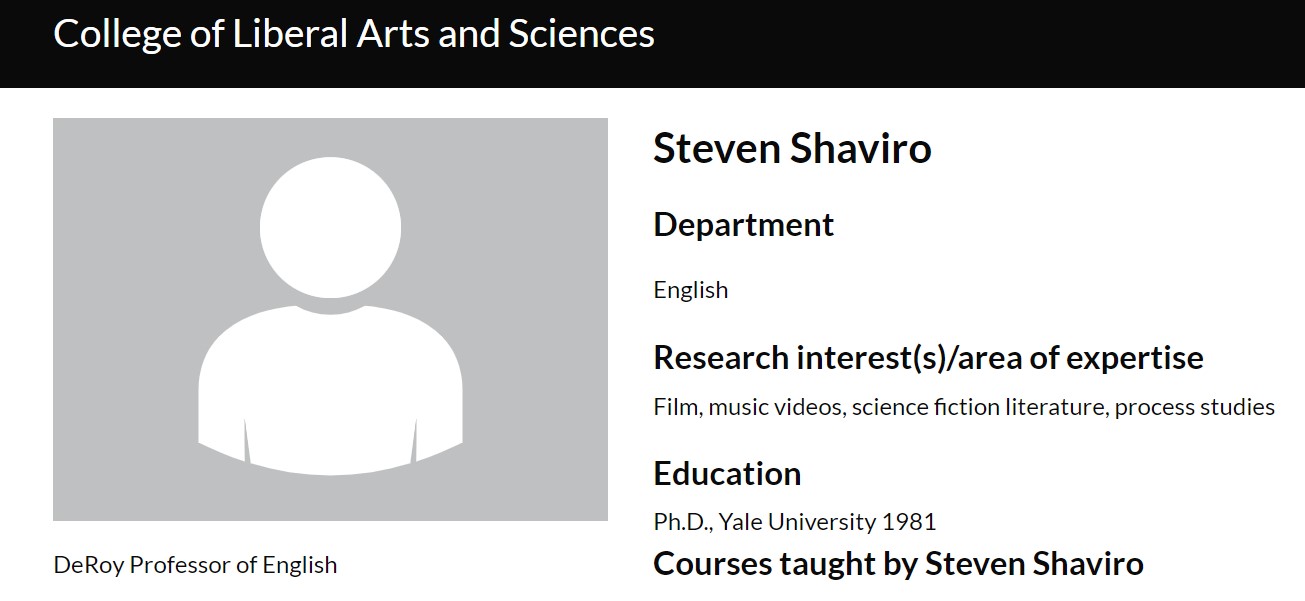Screen dimensions: 1305x601
Task: Click the Steven Shaviro name heading
Action: 792,149
